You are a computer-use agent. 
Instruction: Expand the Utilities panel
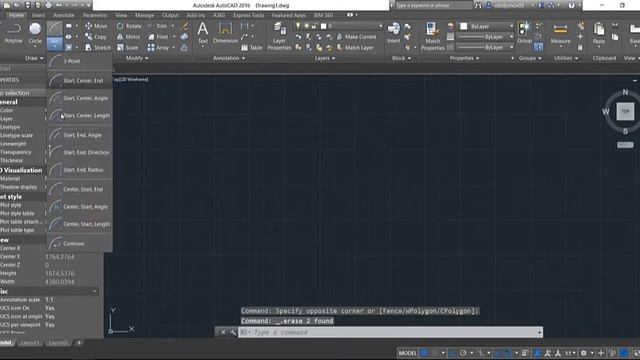(x=566, y=58)
